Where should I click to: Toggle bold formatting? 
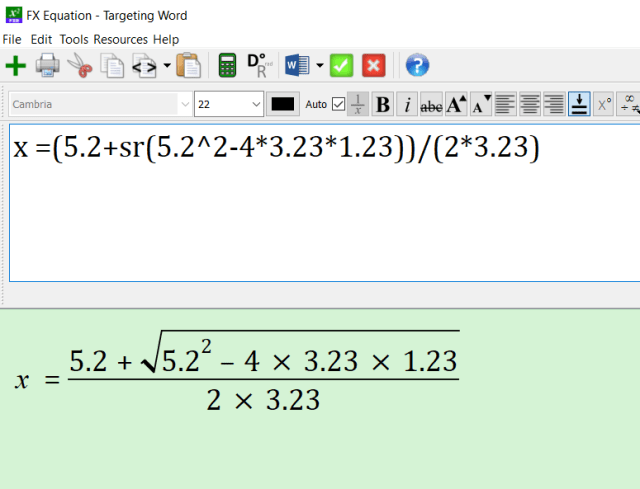(382, 104)
